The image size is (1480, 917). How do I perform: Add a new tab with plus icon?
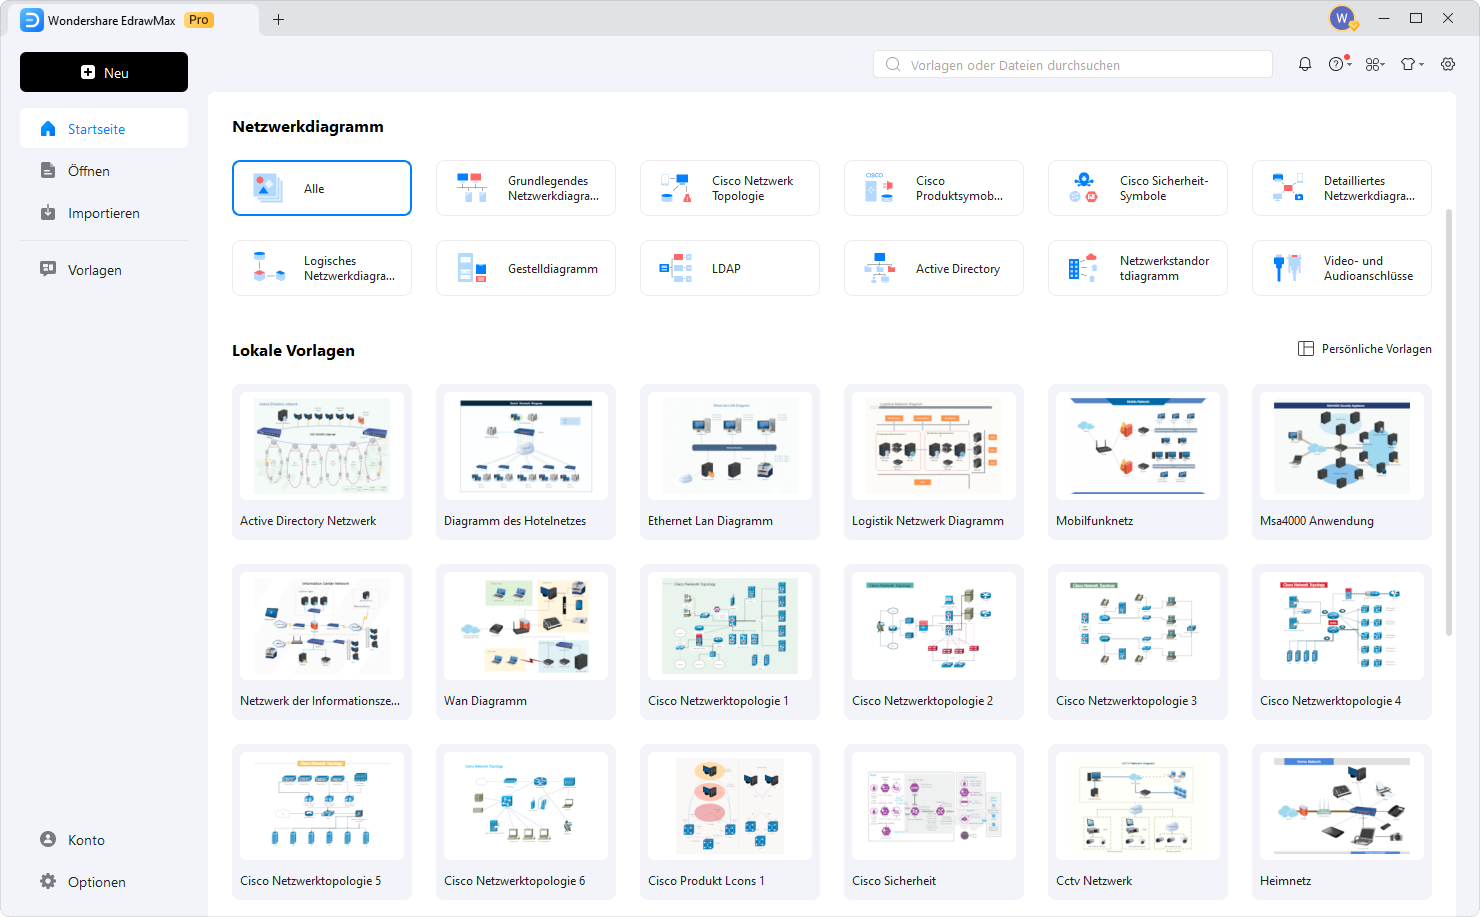tap(278, 19)
